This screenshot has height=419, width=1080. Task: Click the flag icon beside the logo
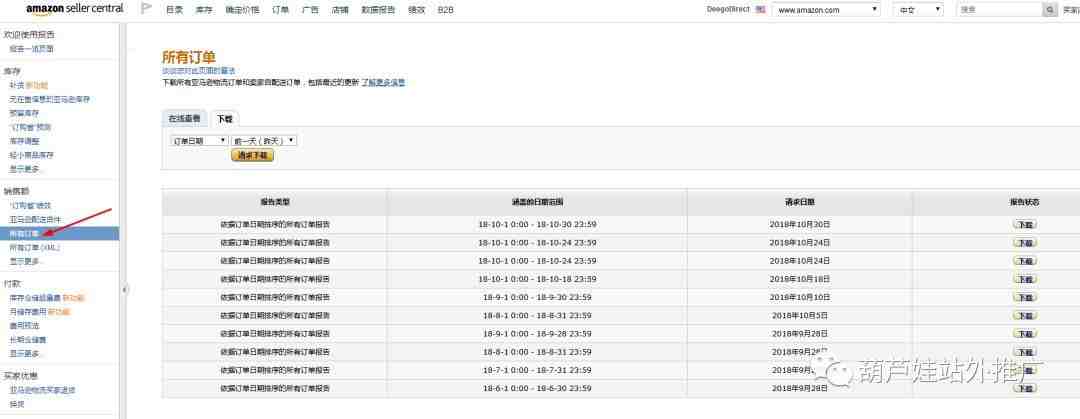[145, 9]
